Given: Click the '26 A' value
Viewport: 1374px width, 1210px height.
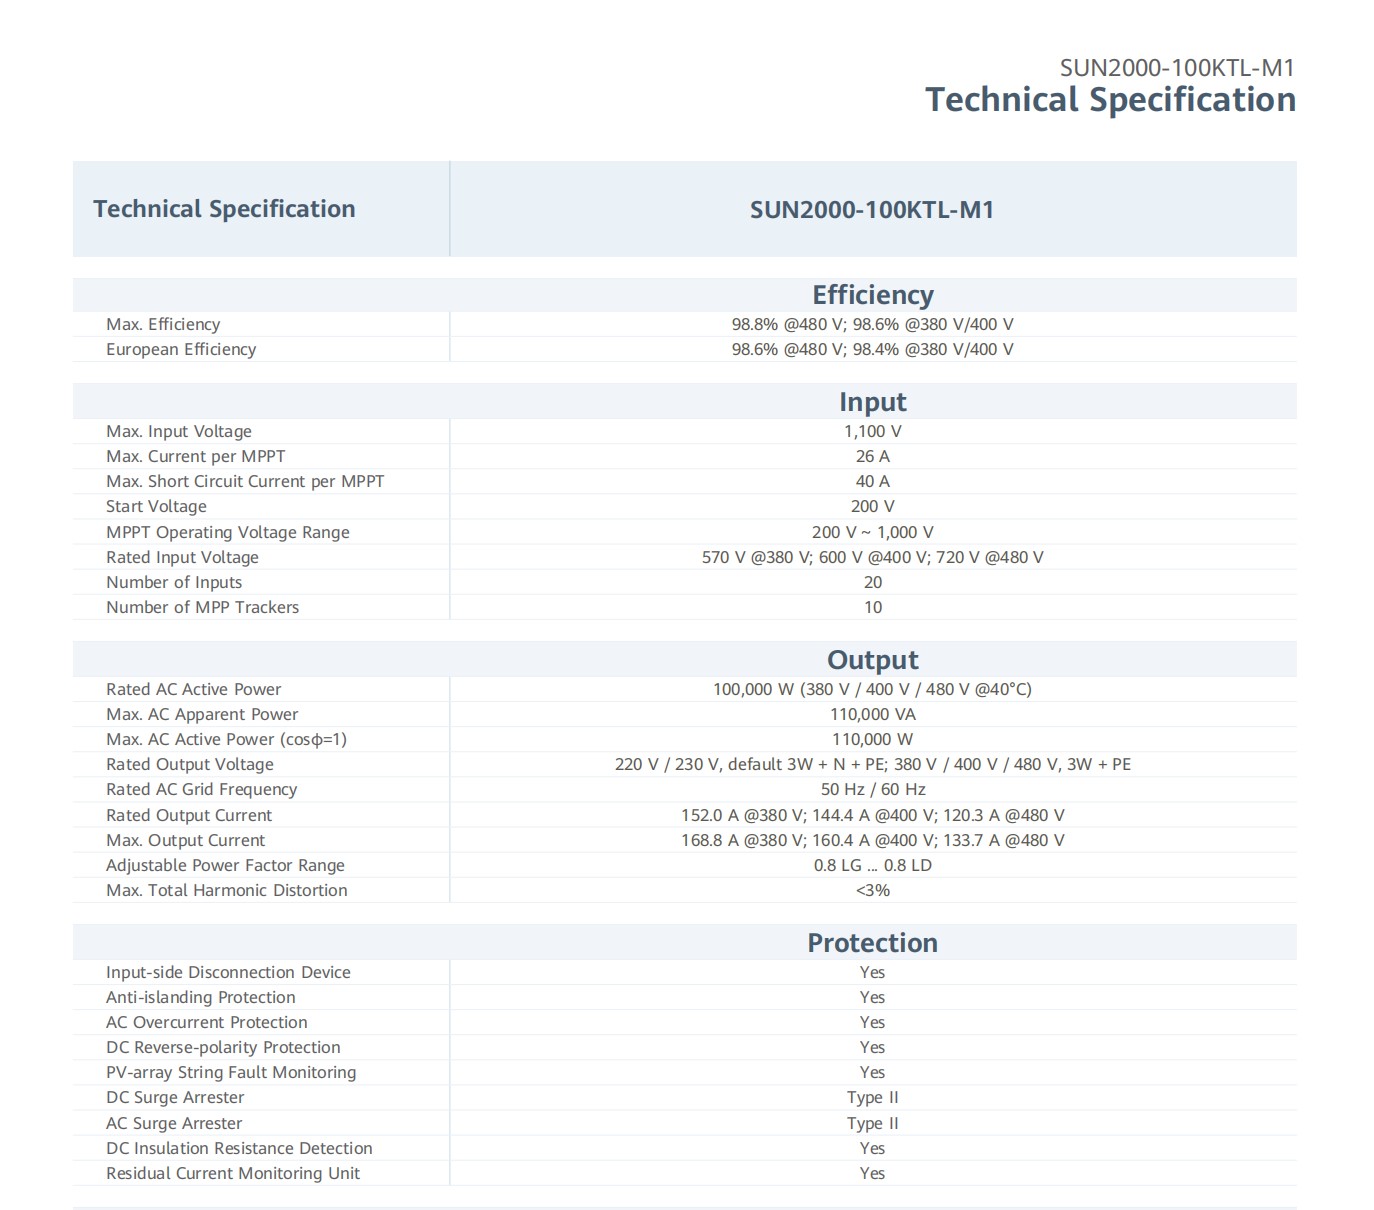Looking at the screenshot, I should 873,456.
